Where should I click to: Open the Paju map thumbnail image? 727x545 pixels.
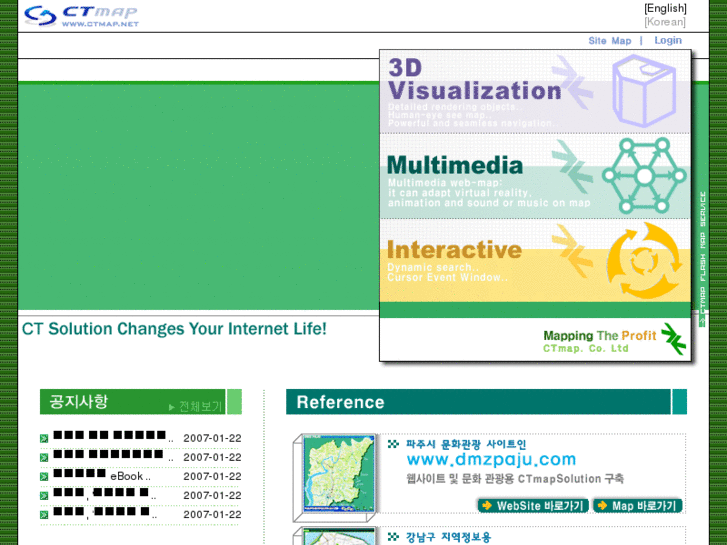pyautogui.click(x=339, y=473)
